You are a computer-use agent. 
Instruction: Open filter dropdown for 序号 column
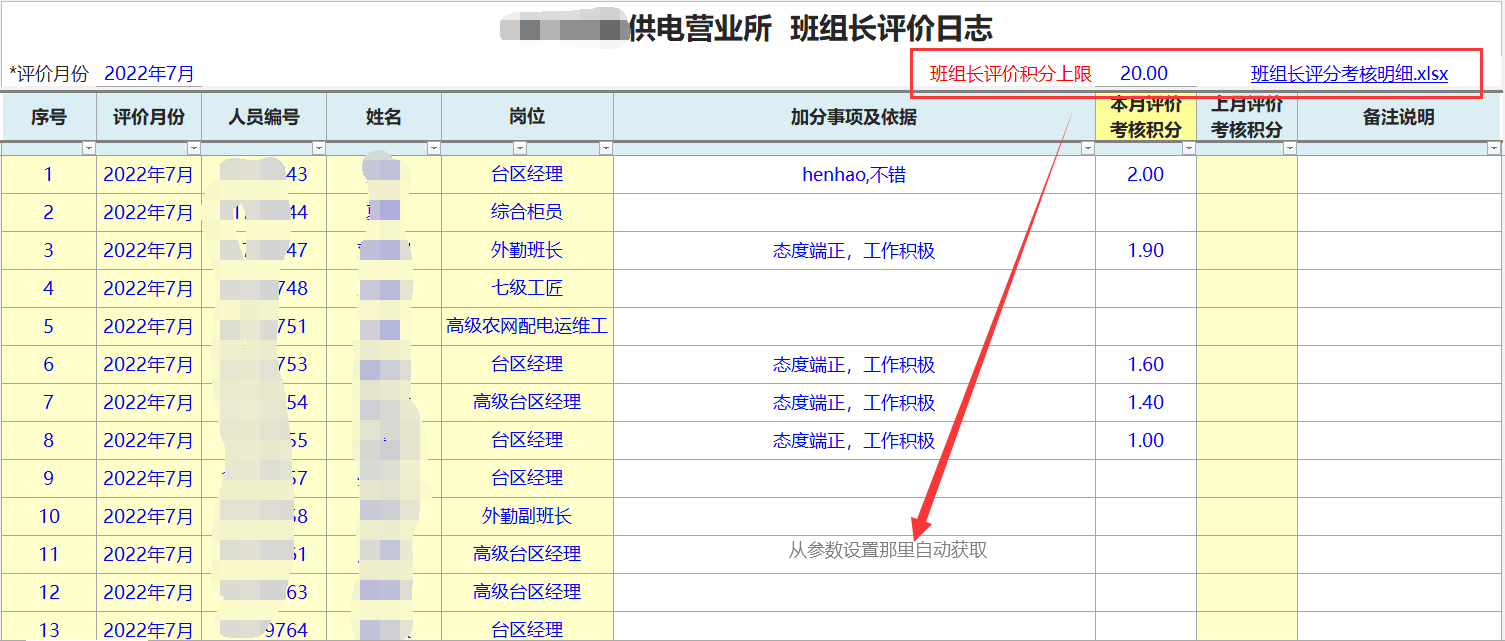tap(89, 148)
